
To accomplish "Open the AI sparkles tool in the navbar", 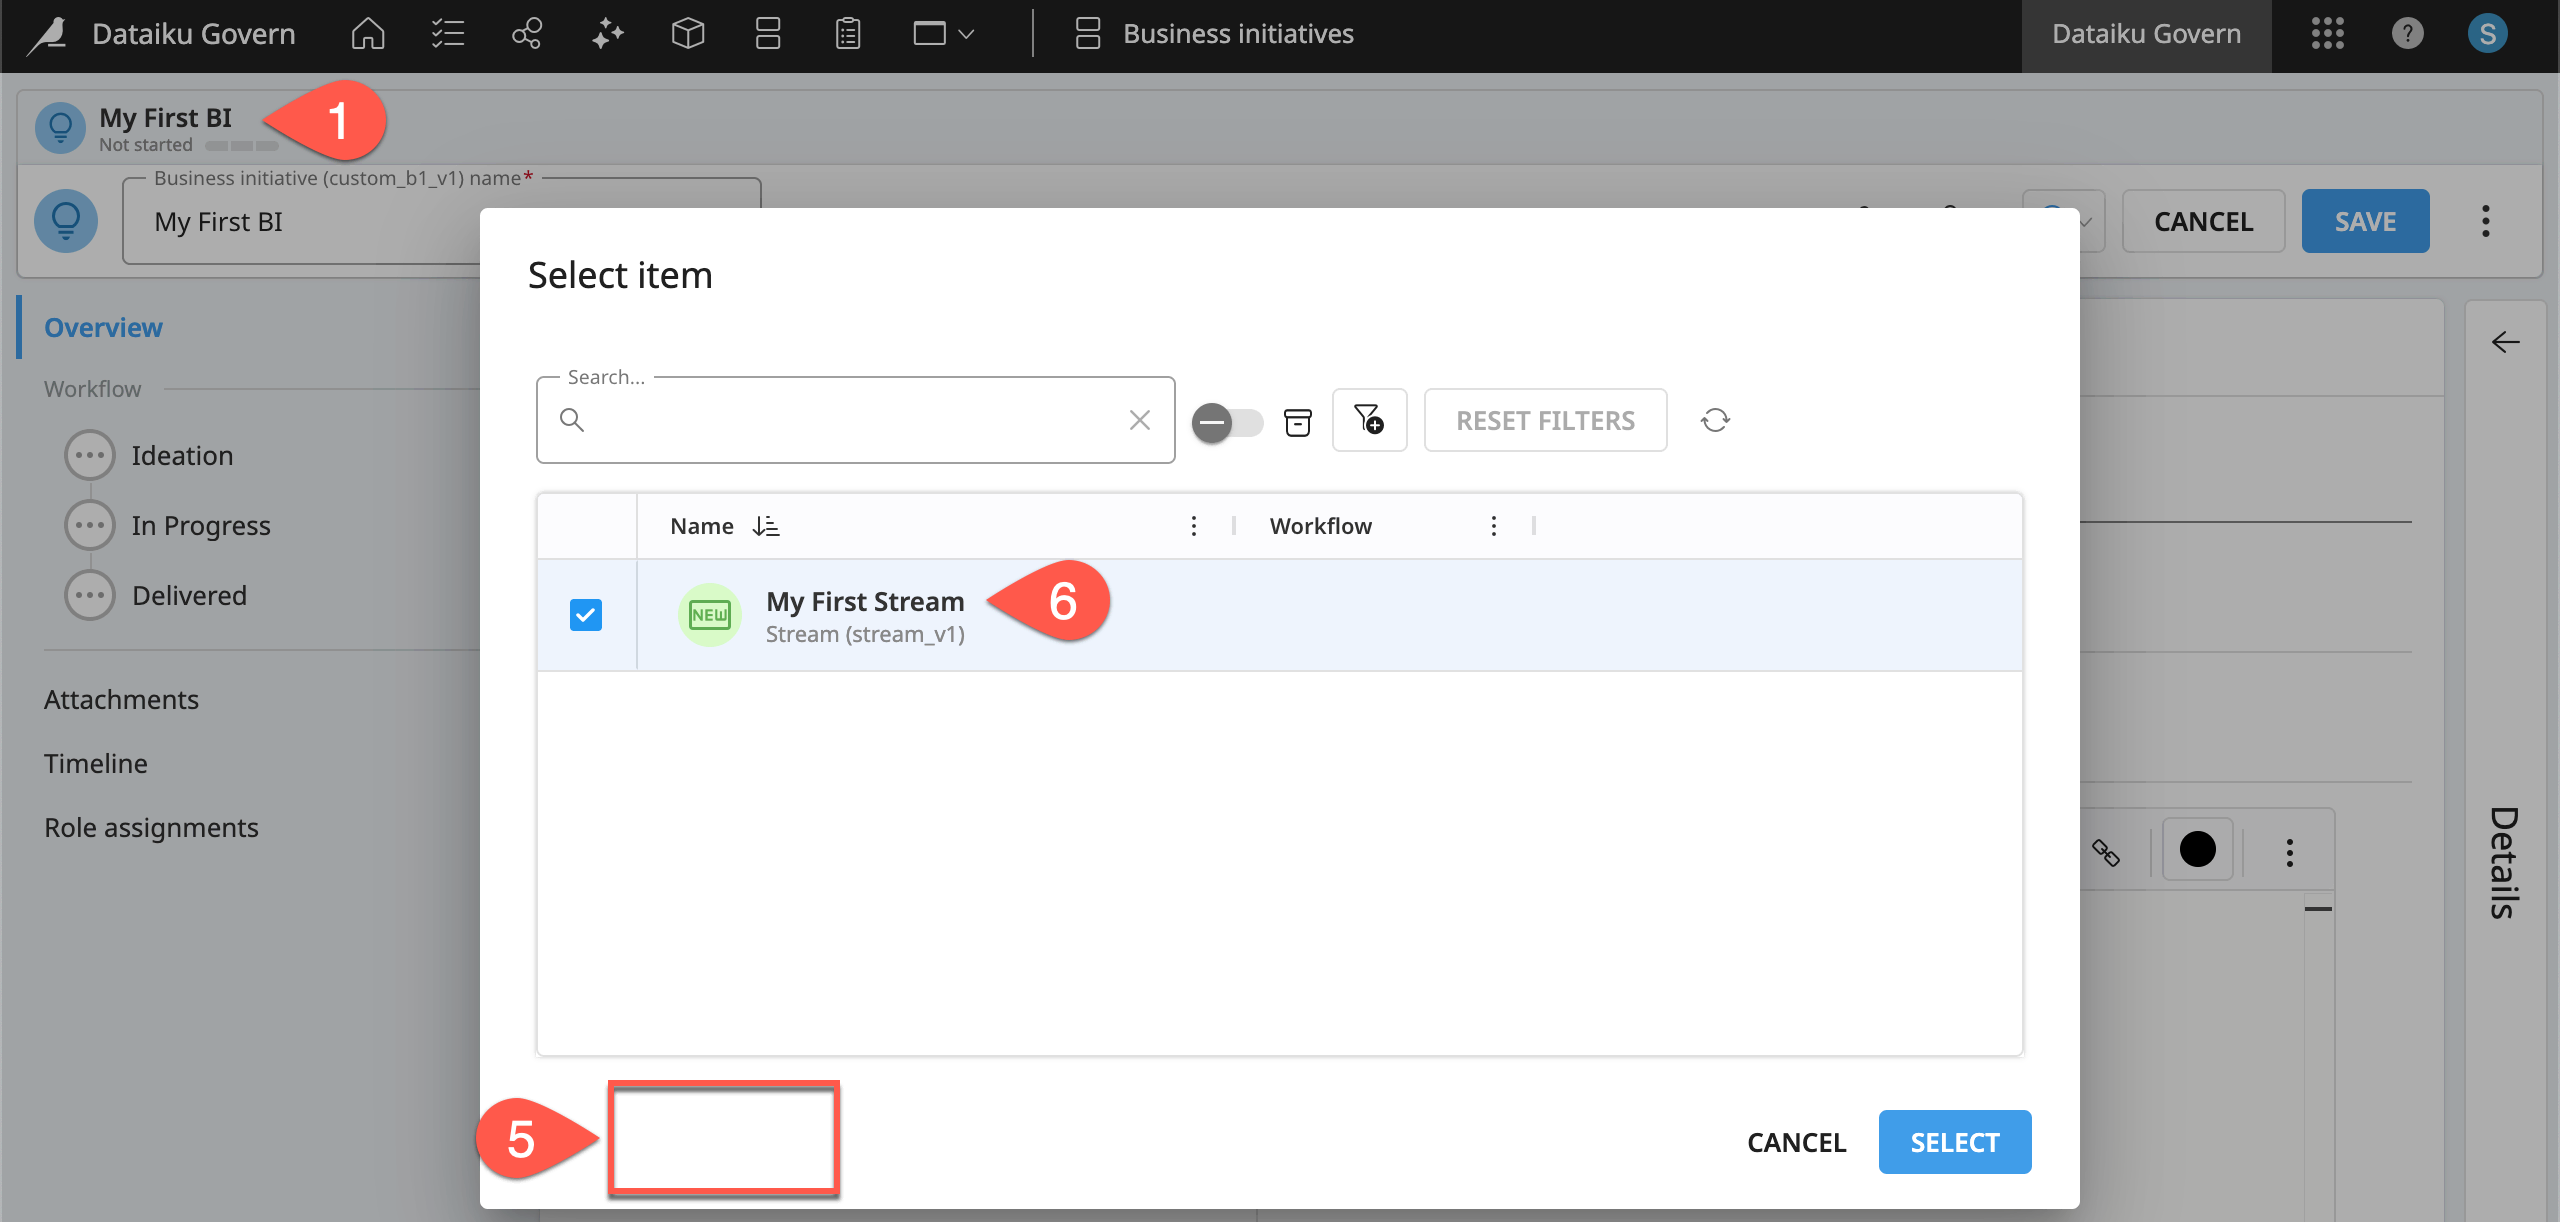I will [606, 33].
